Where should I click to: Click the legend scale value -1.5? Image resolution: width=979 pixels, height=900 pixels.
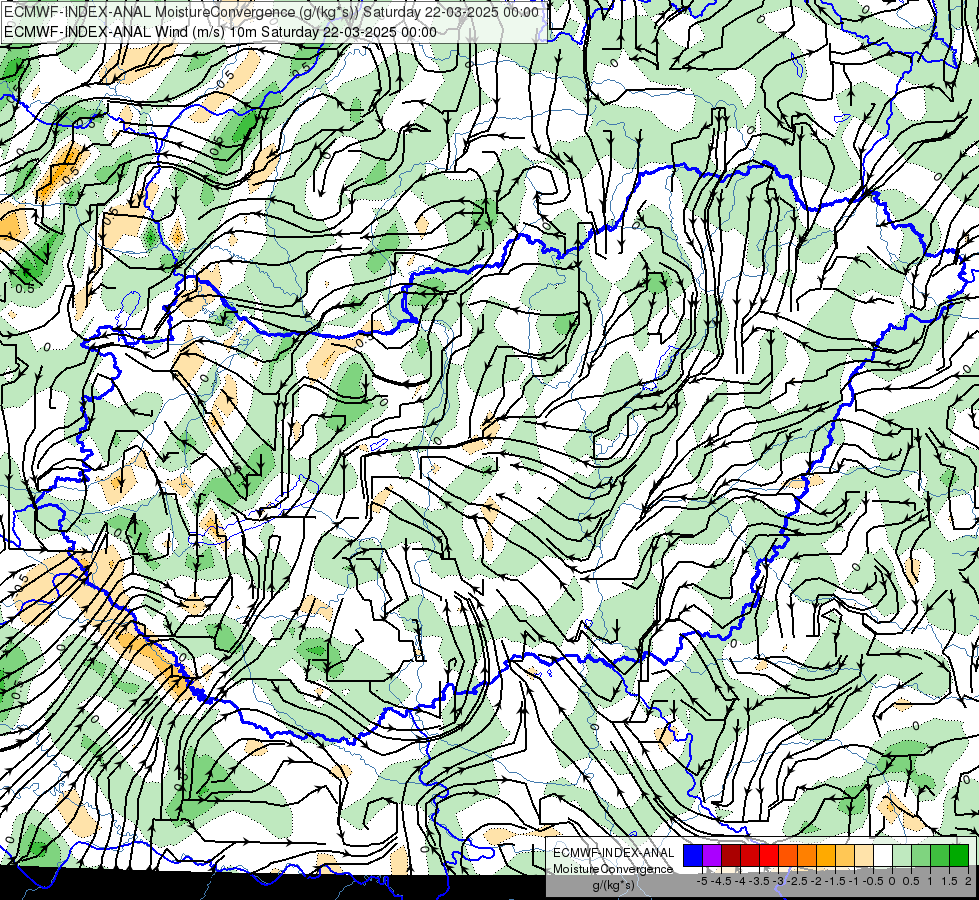[835, 881]
